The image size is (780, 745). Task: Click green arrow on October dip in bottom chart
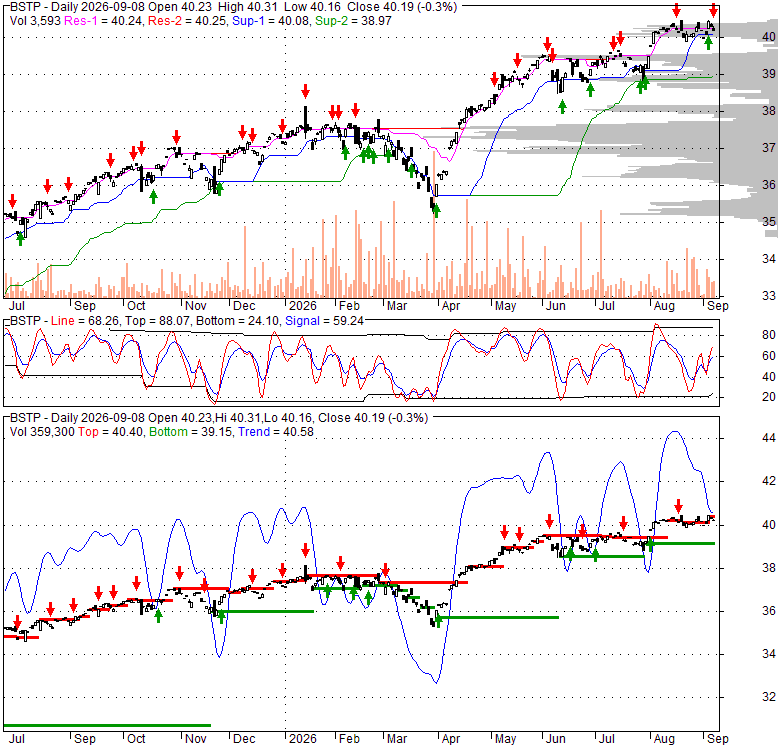158,616
